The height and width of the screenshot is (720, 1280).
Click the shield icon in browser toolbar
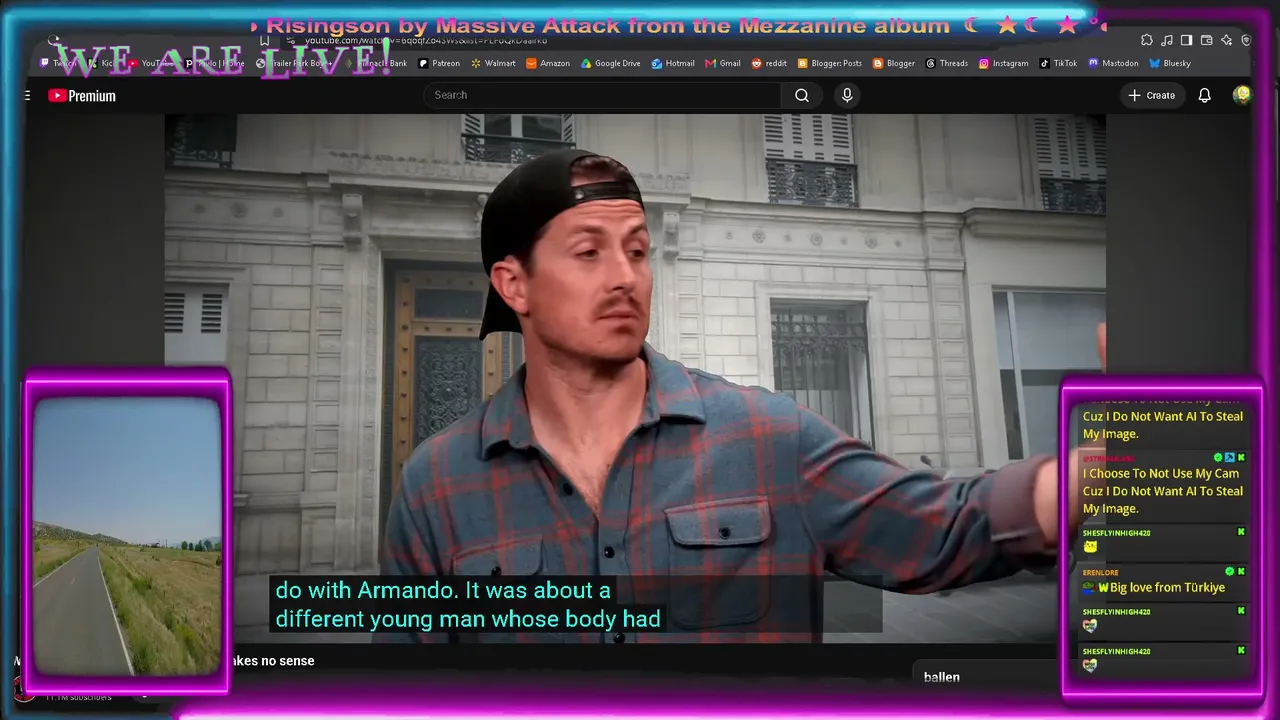point(1246,40)
